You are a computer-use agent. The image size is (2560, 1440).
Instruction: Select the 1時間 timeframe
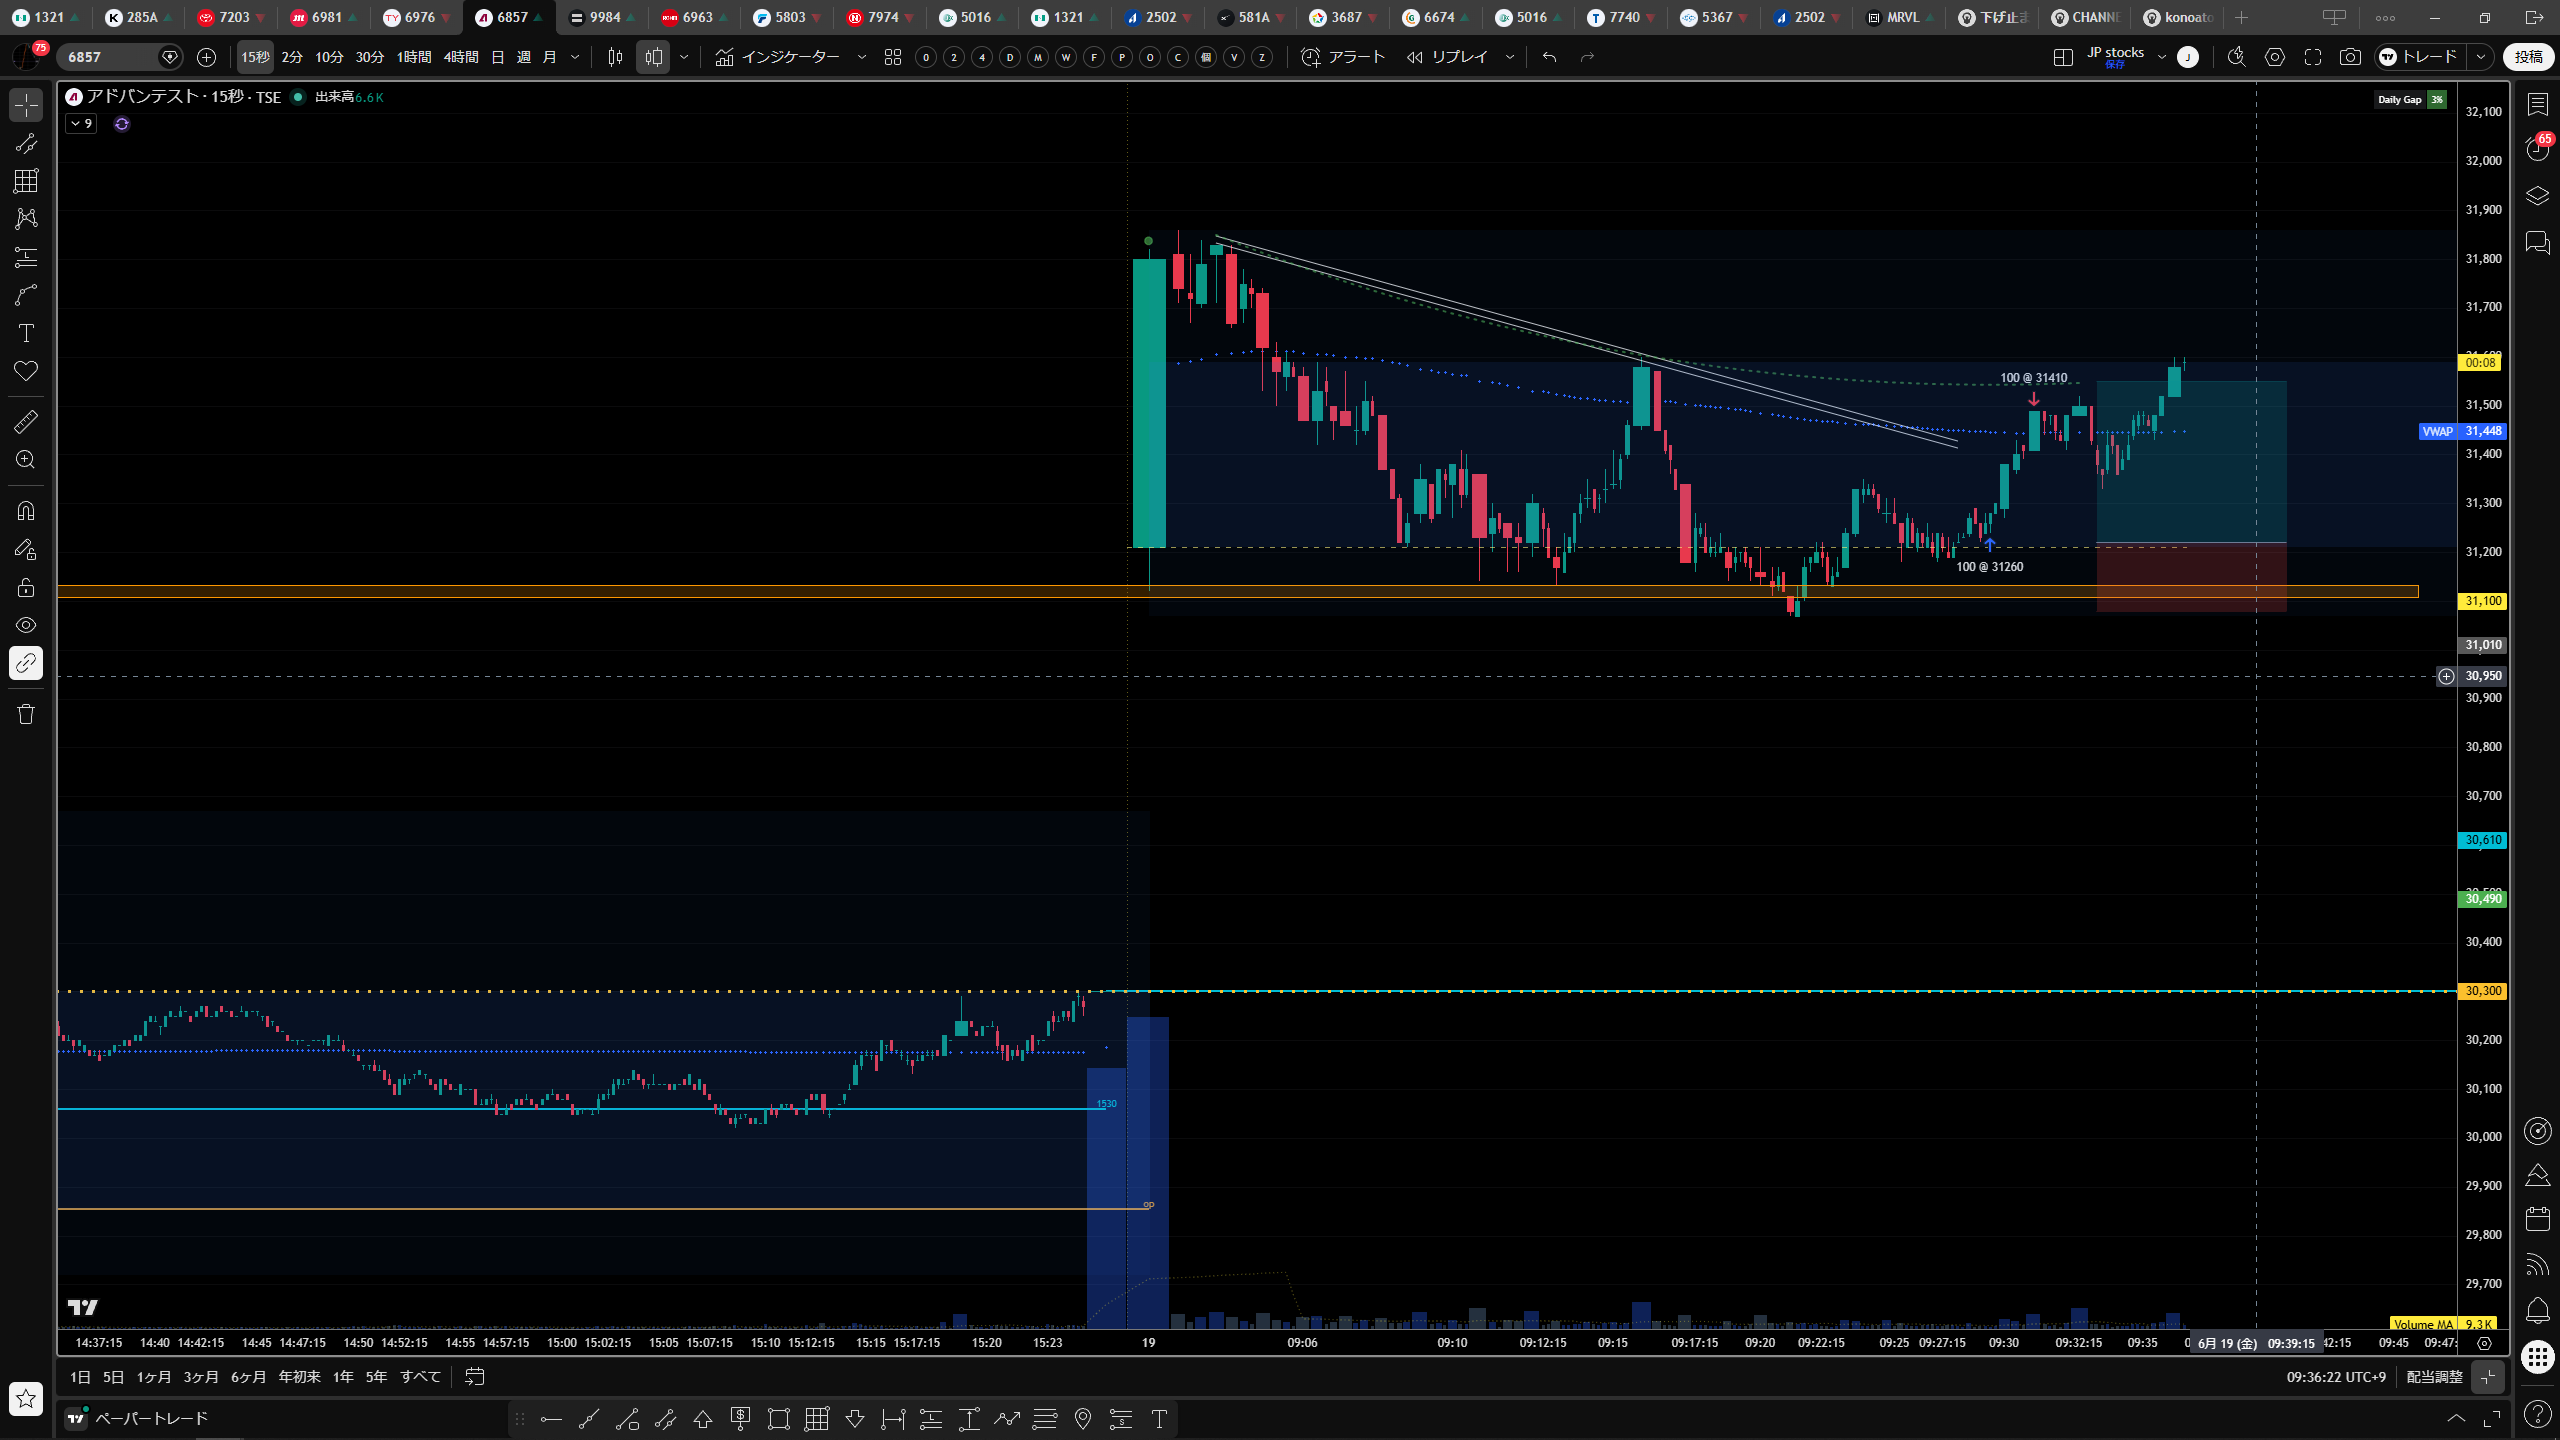click(414, 57)
